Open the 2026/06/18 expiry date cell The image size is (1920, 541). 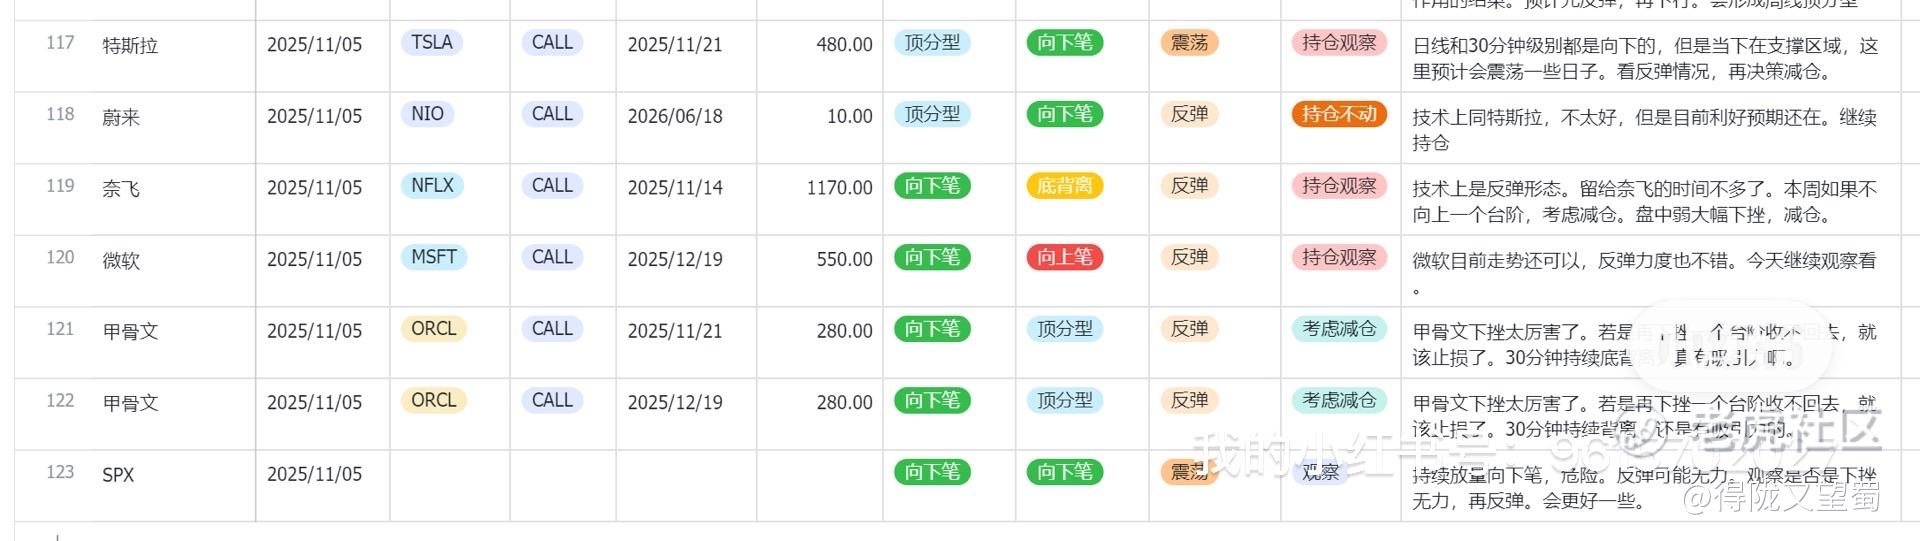tap(675, 116)
